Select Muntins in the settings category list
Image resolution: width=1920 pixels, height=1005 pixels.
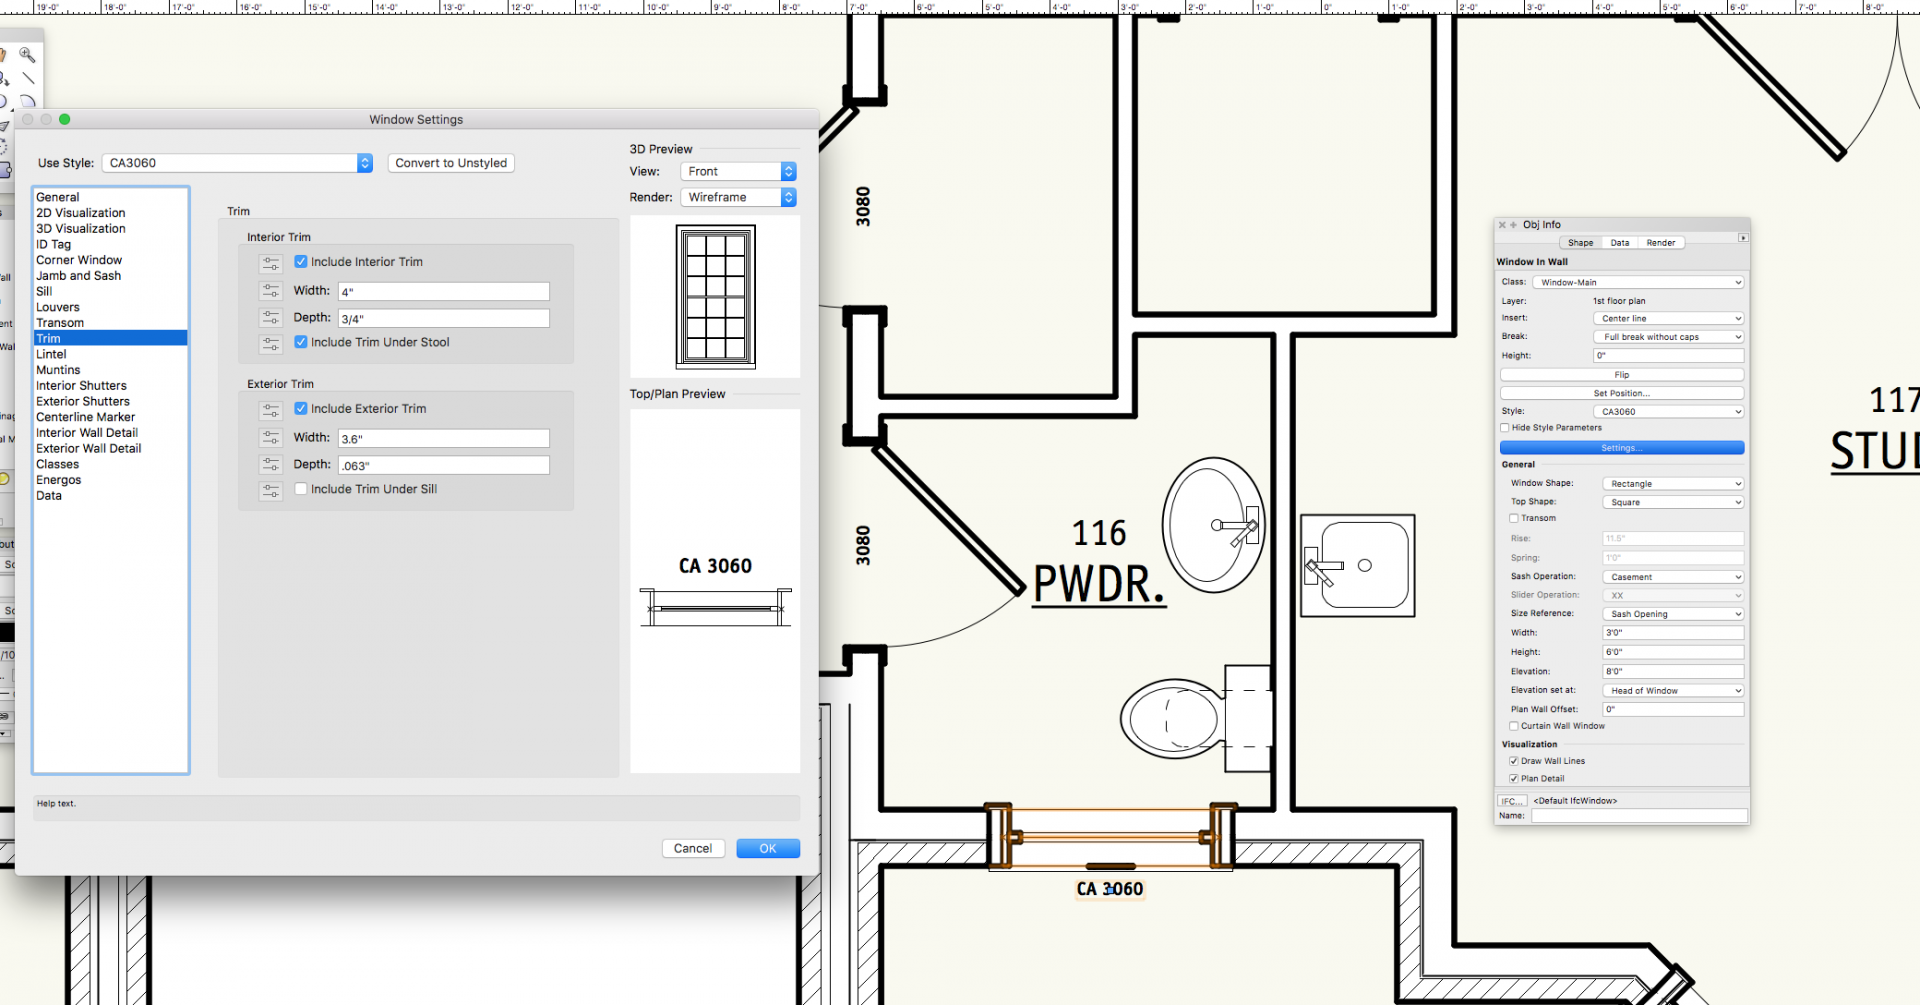pyautogui.click(x=58, y=370)
